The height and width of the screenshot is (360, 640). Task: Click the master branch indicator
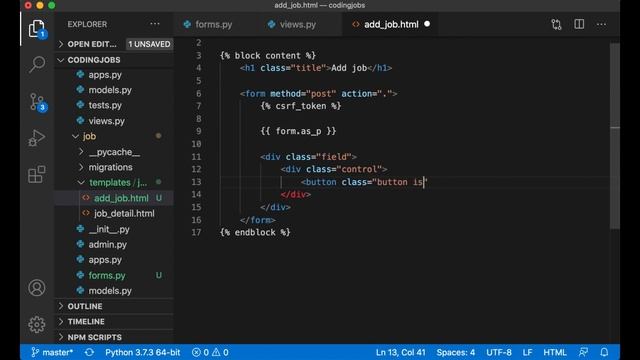pos(52,352)
